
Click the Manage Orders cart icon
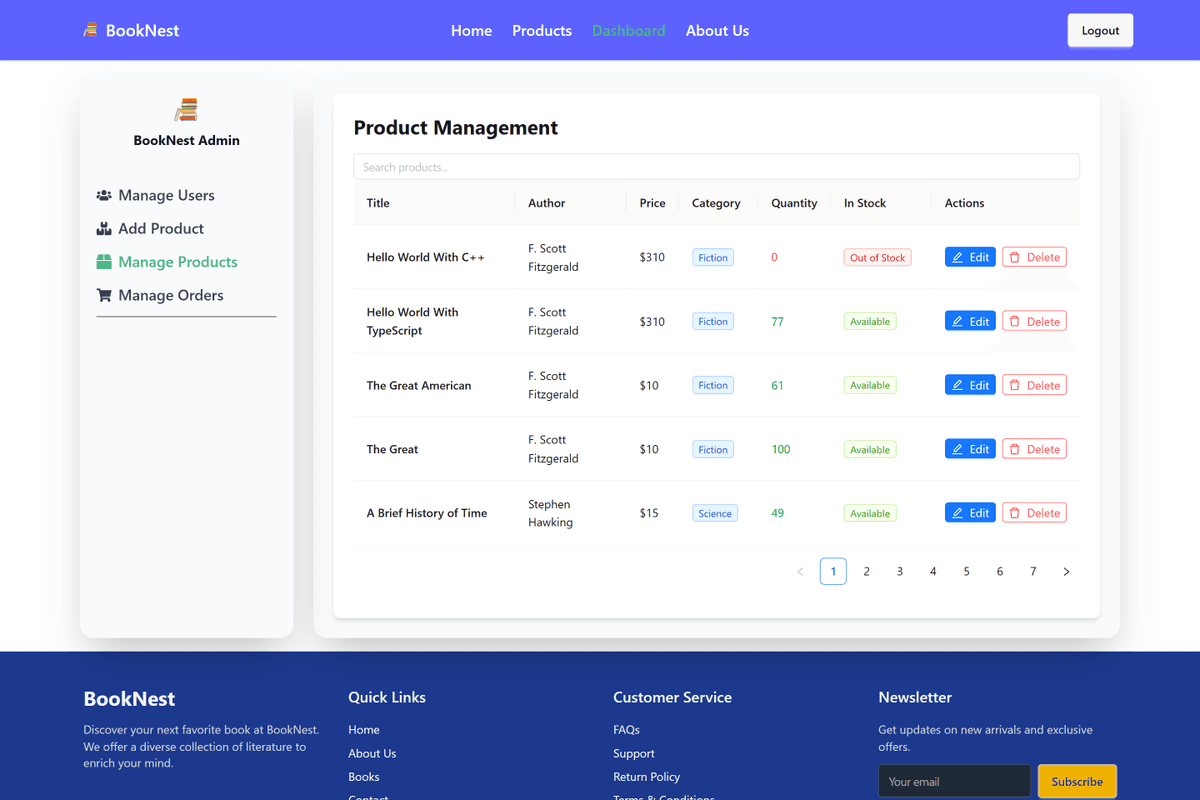tap(104, 295)
